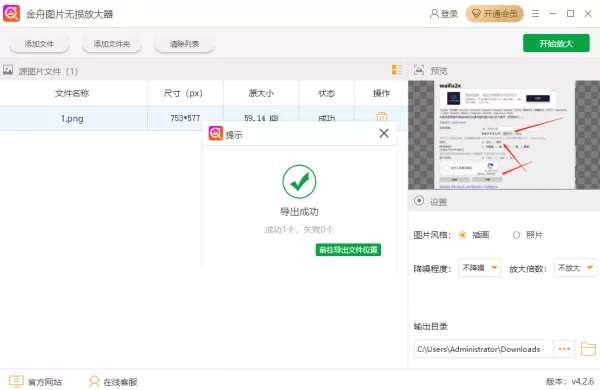Image resolution: width=600 pixels, height=390 pixels.
Task: Click the version v4.2.6 label
Action: click(570, 381)
